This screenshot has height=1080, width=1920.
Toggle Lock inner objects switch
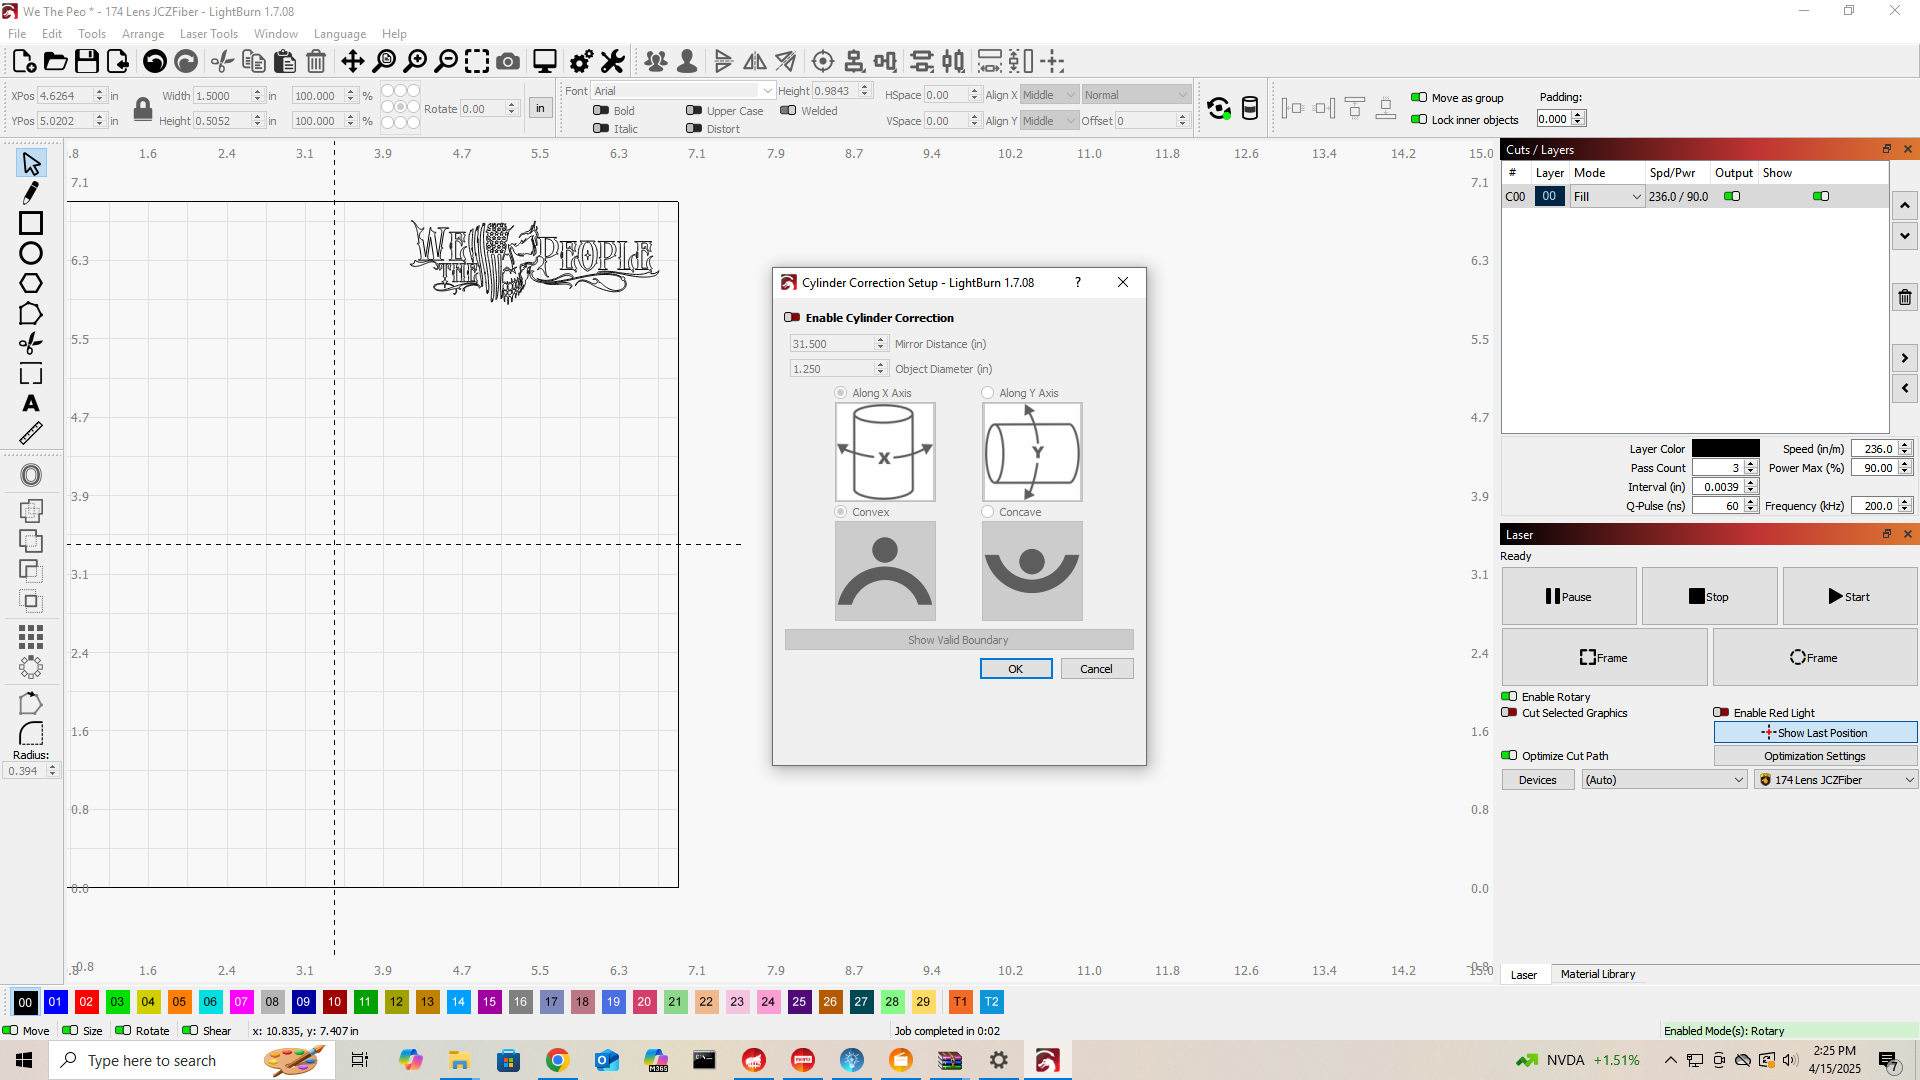point(1419,120)
